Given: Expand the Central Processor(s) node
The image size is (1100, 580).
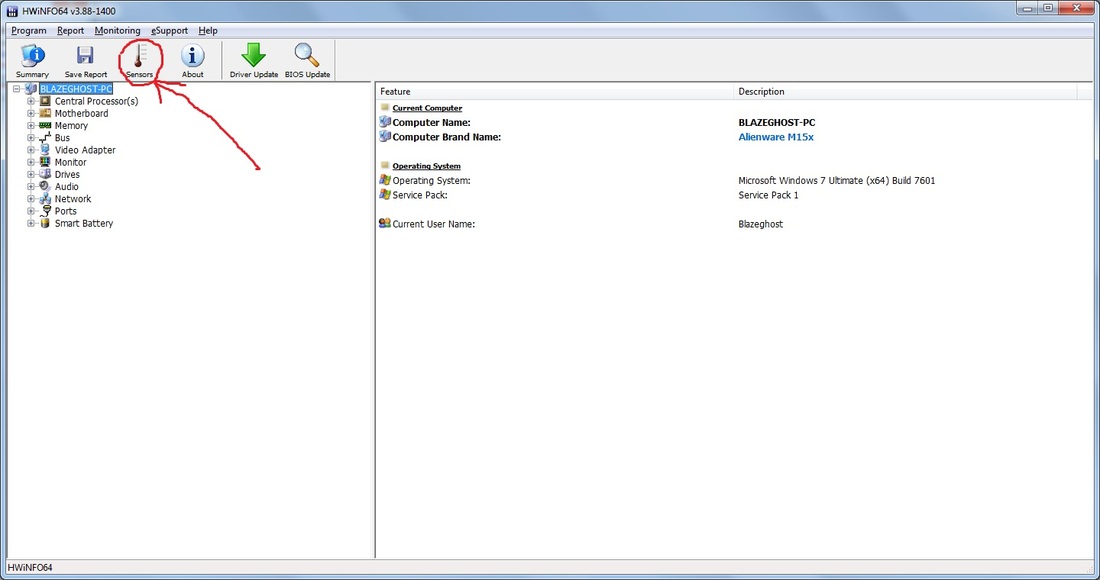Looking at the screenshot, I should (x=31, y=101).
